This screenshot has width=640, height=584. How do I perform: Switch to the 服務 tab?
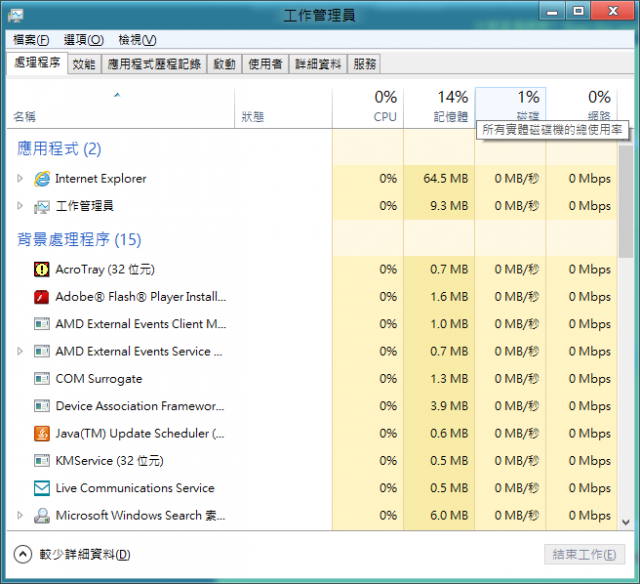364,64
